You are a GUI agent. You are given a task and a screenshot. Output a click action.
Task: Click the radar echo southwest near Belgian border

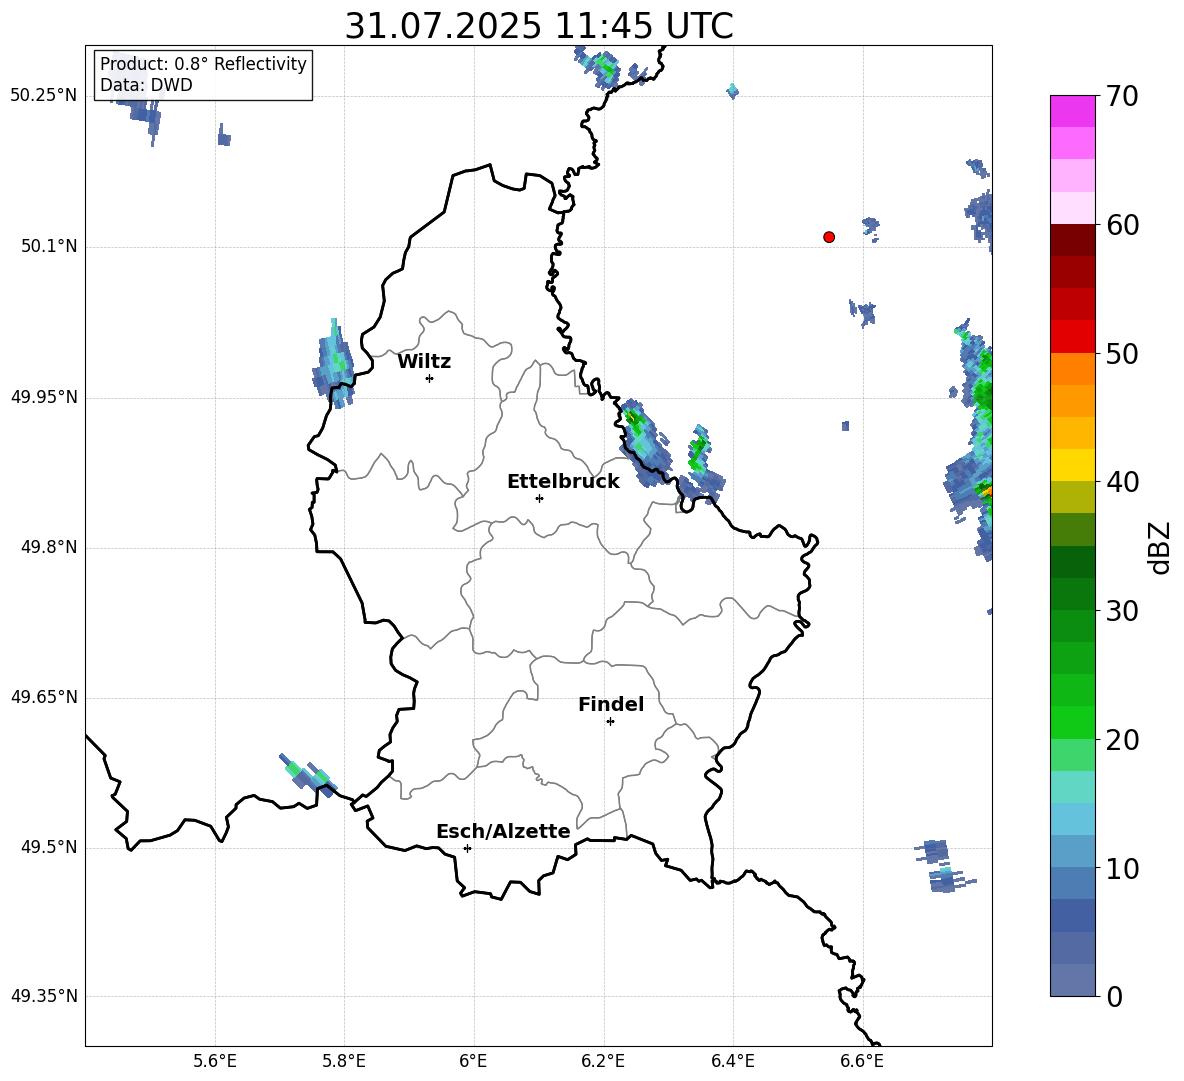pyautogui.click(x=308, y=776)
